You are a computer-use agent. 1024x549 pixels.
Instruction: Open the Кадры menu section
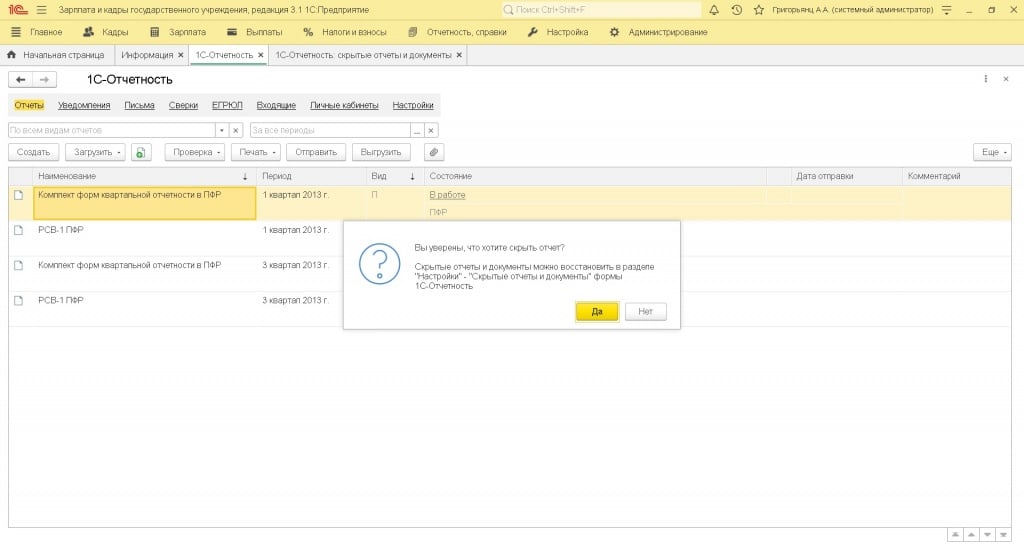106,32
